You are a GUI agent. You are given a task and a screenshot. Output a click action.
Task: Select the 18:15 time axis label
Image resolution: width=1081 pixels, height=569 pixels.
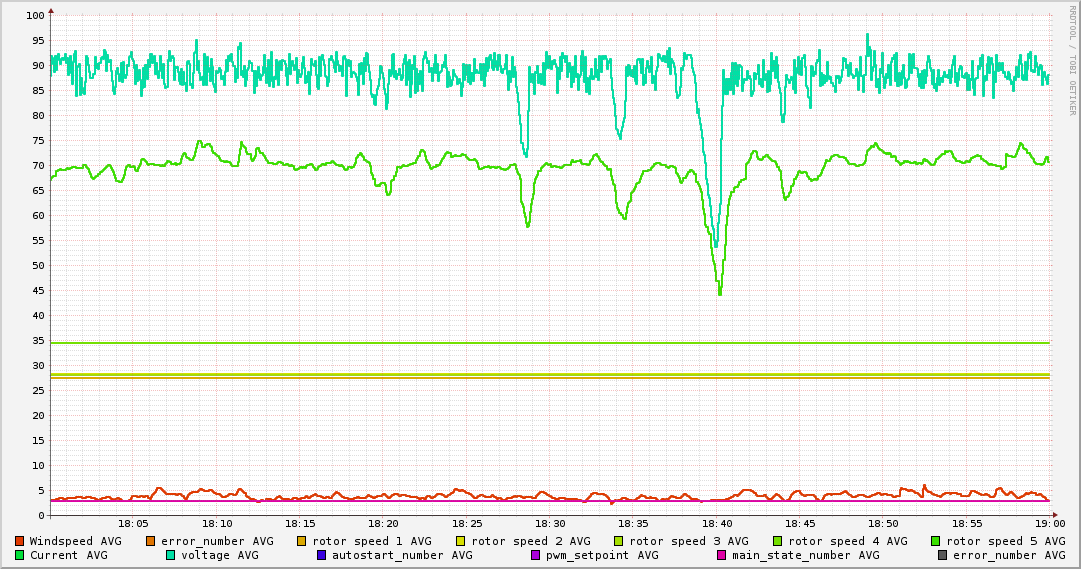point(300,524)
